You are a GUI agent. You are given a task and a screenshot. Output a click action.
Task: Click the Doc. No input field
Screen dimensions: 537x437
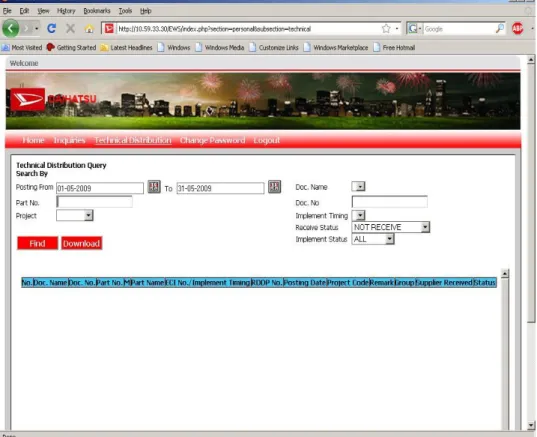pos(389,202)
